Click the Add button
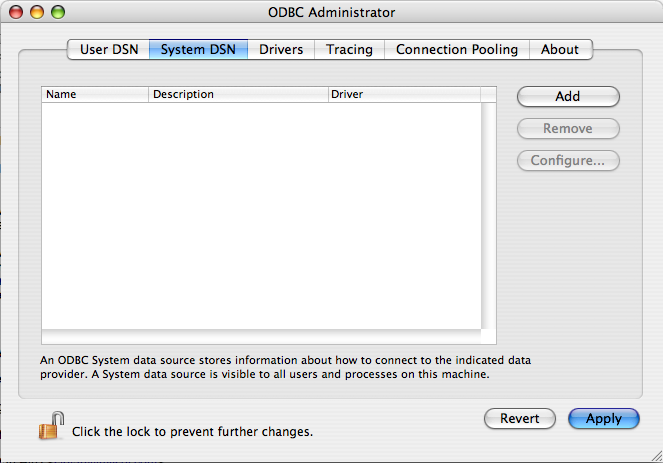This screenshot has width=663, height=463. click(568, 97)
